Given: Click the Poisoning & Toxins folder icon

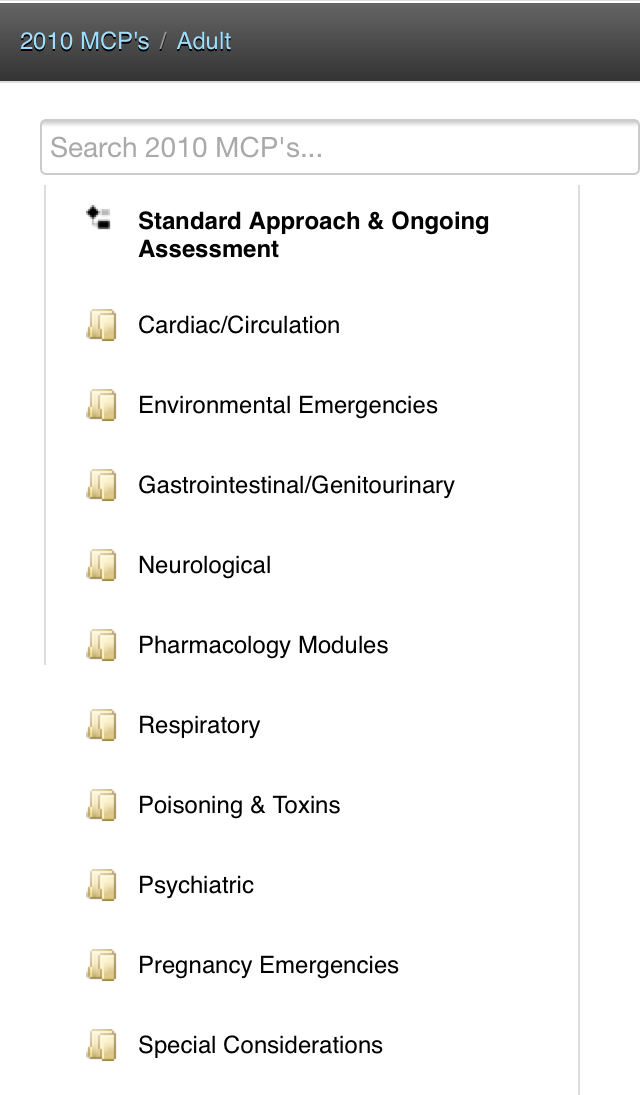Looking at the screenshot, I should (101, 805).
